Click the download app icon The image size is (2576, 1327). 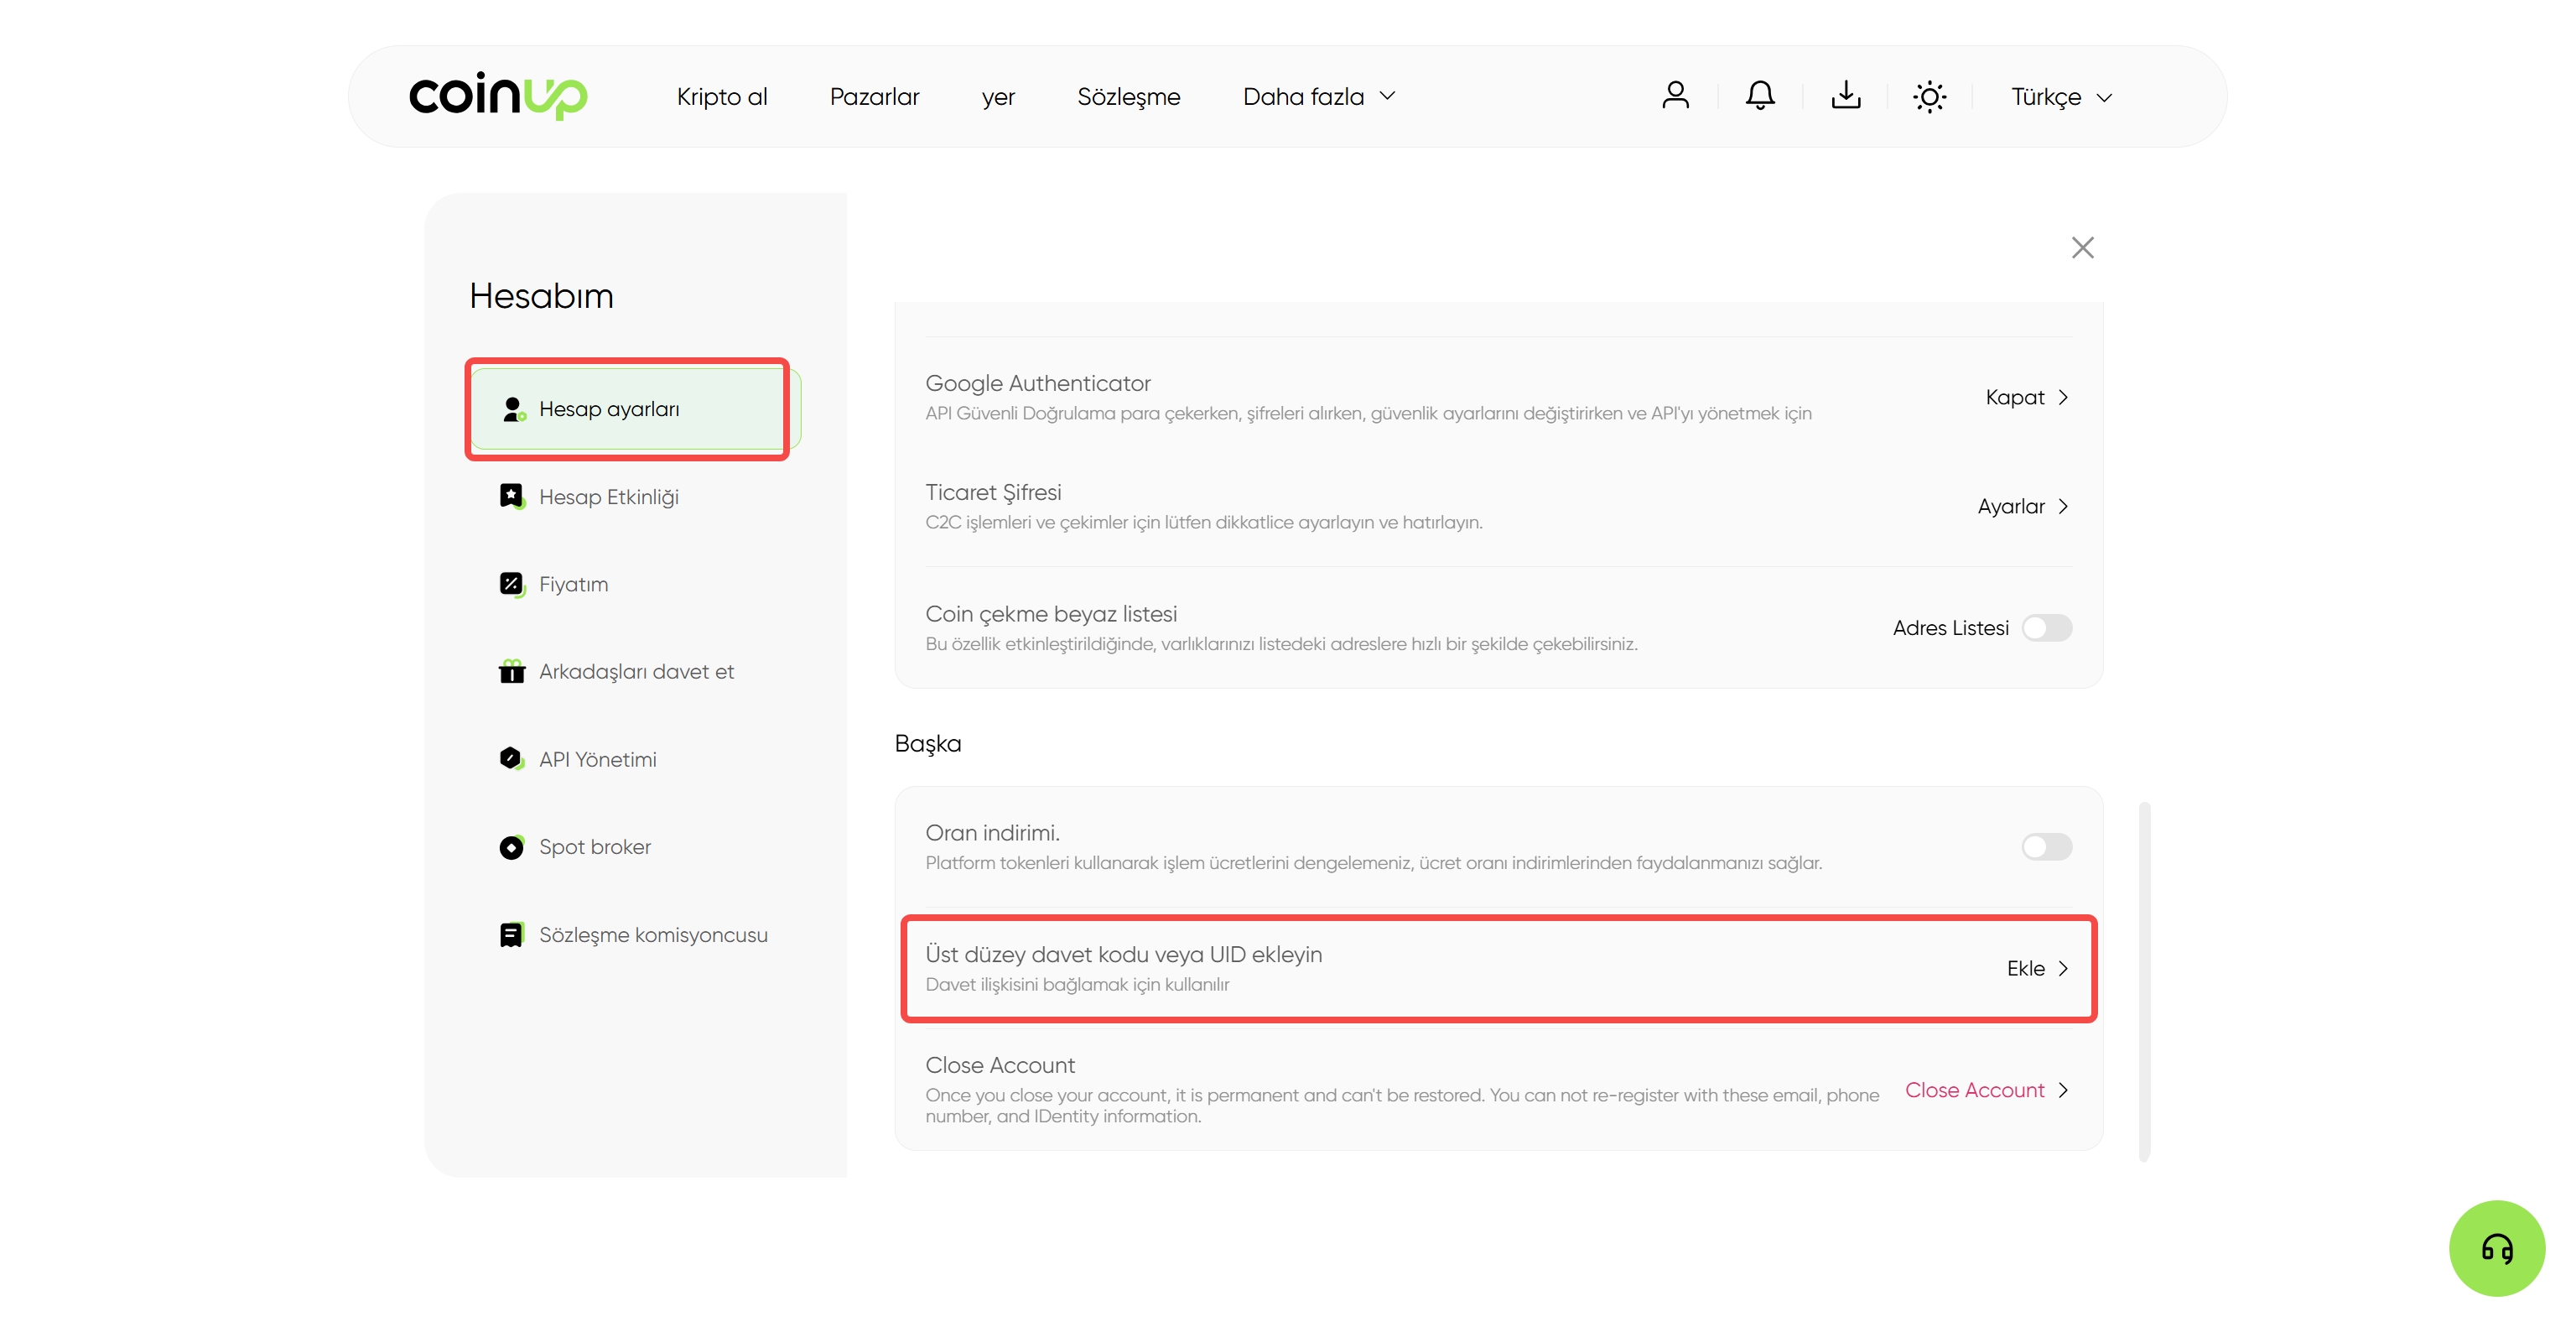tap(1845, 96)
